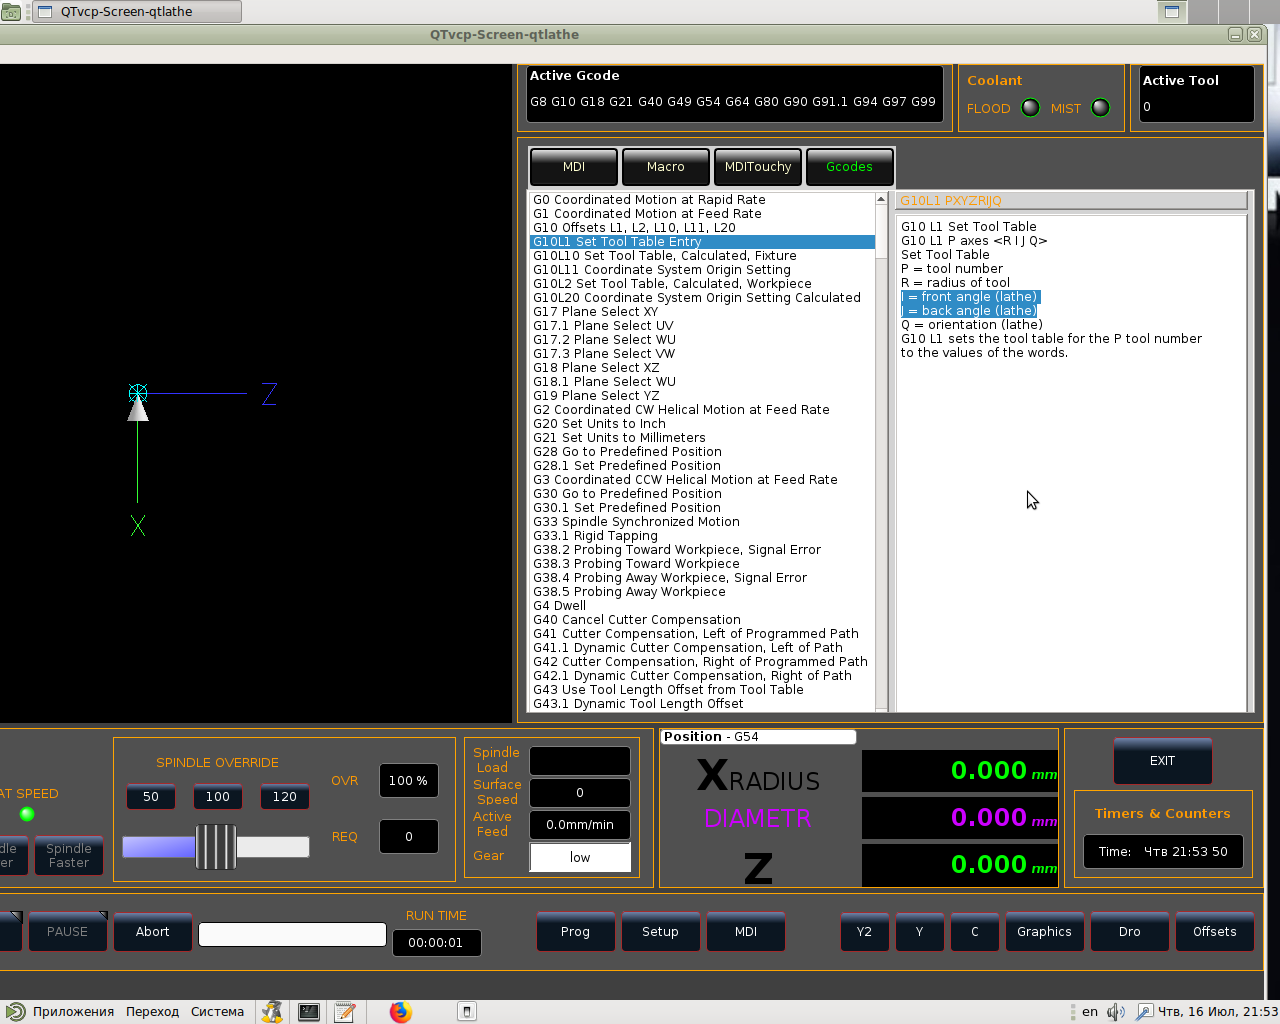Select G21 Set Units to Millimeters
Screen dimensions: 1280x1024
(702, 438)
